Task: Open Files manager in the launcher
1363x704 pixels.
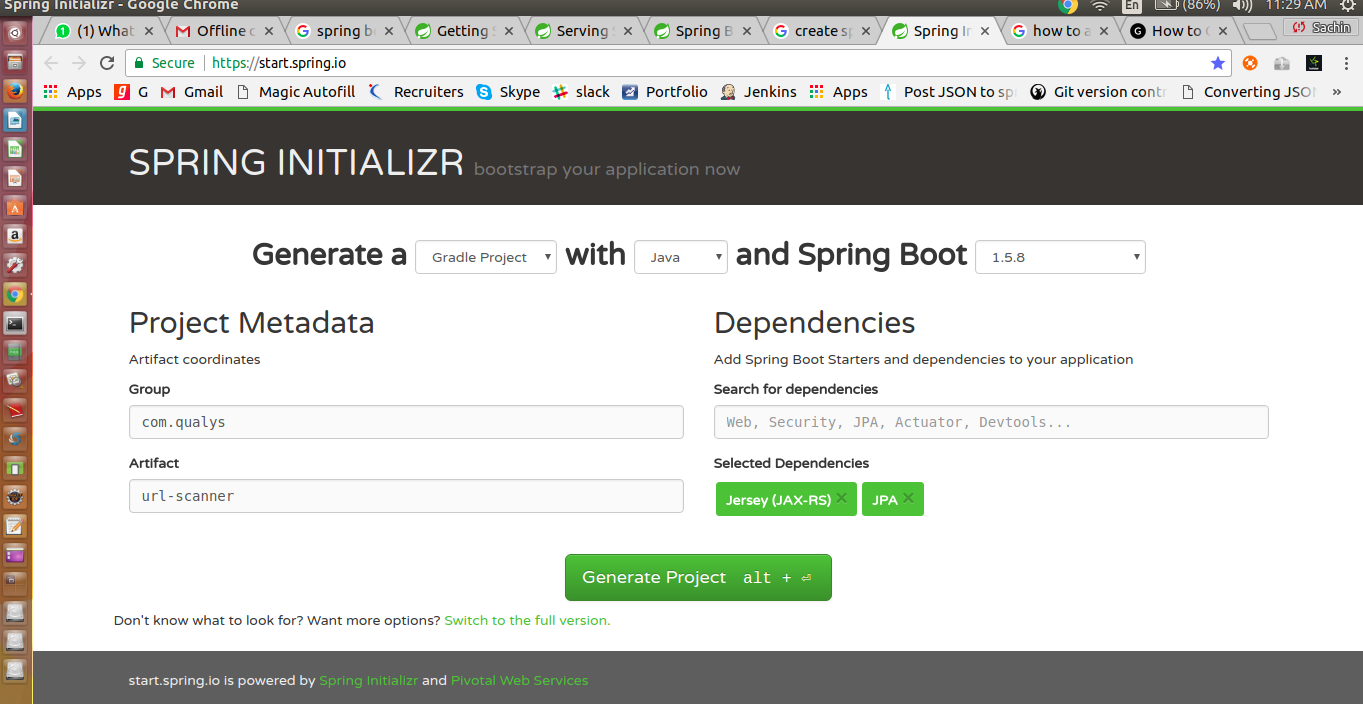Action: [15, 62]
